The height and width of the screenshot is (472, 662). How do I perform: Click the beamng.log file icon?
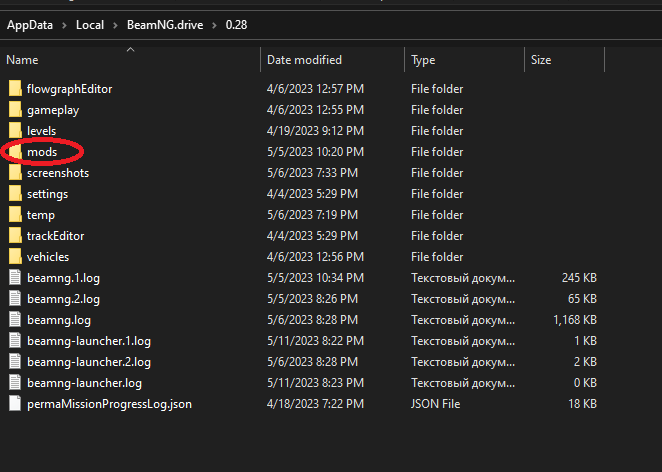15,320
